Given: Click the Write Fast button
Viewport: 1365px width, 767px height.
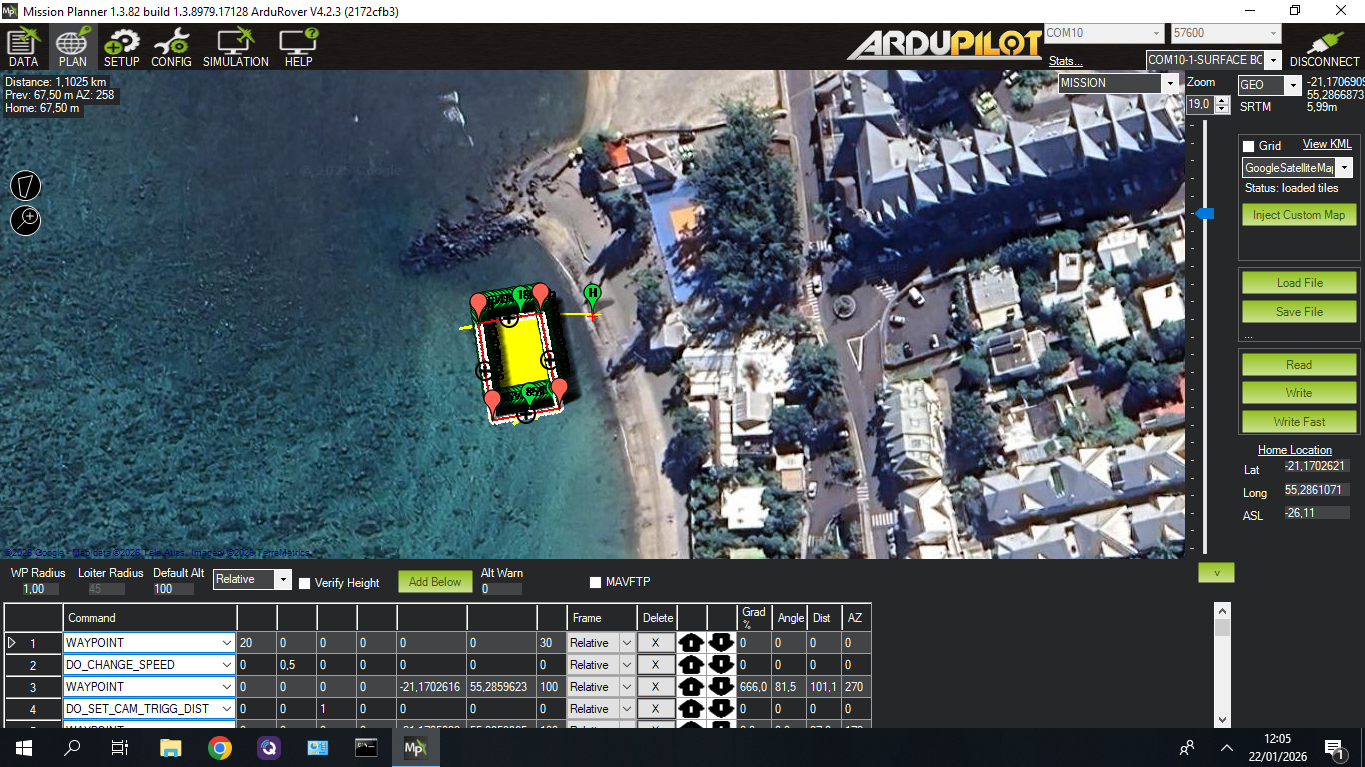Looking at the screenshot, I should 1298,422.
